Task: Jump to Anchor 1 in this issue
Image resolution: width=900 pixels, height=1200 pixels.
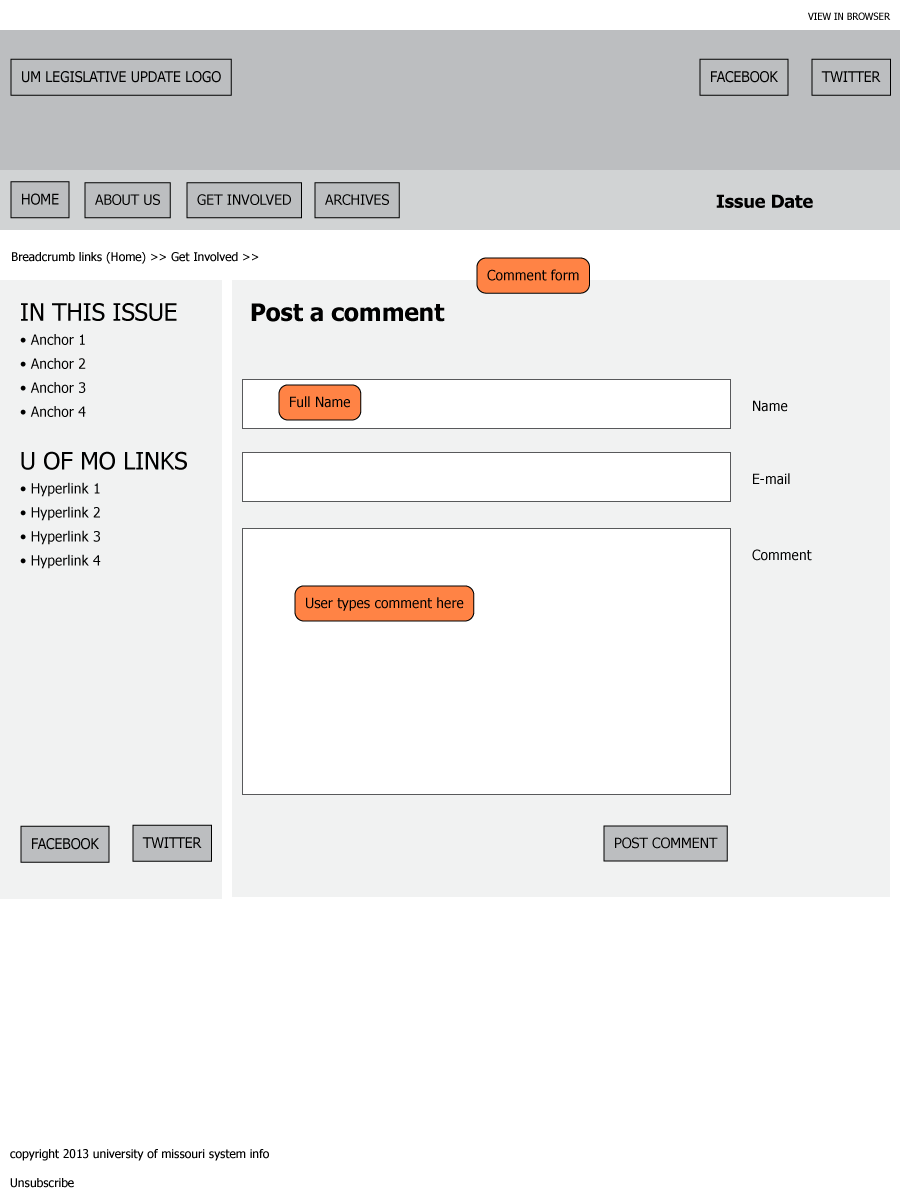Action: pyautogui.click(x=58, y=340)
